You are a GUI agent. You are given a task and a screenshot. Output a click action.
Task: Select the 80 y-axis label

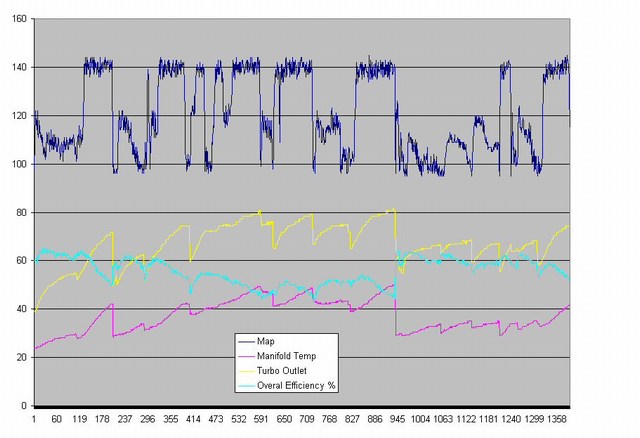(x=20, y=212)
